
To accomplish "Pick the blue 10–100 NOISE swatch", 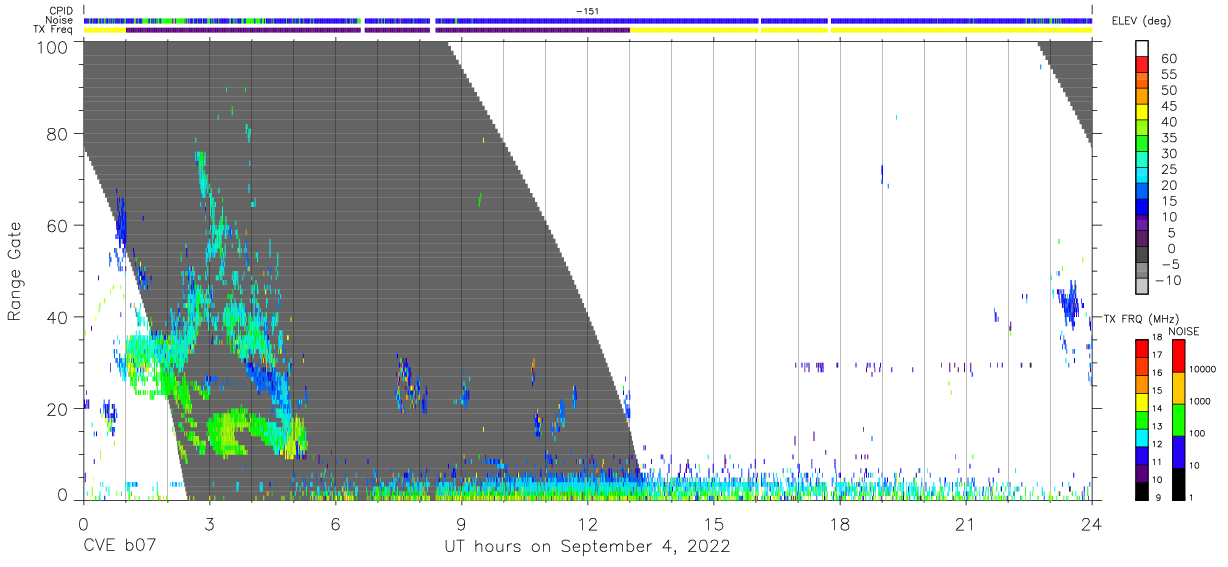I will pyautogui.click(x=1179, y=451).
